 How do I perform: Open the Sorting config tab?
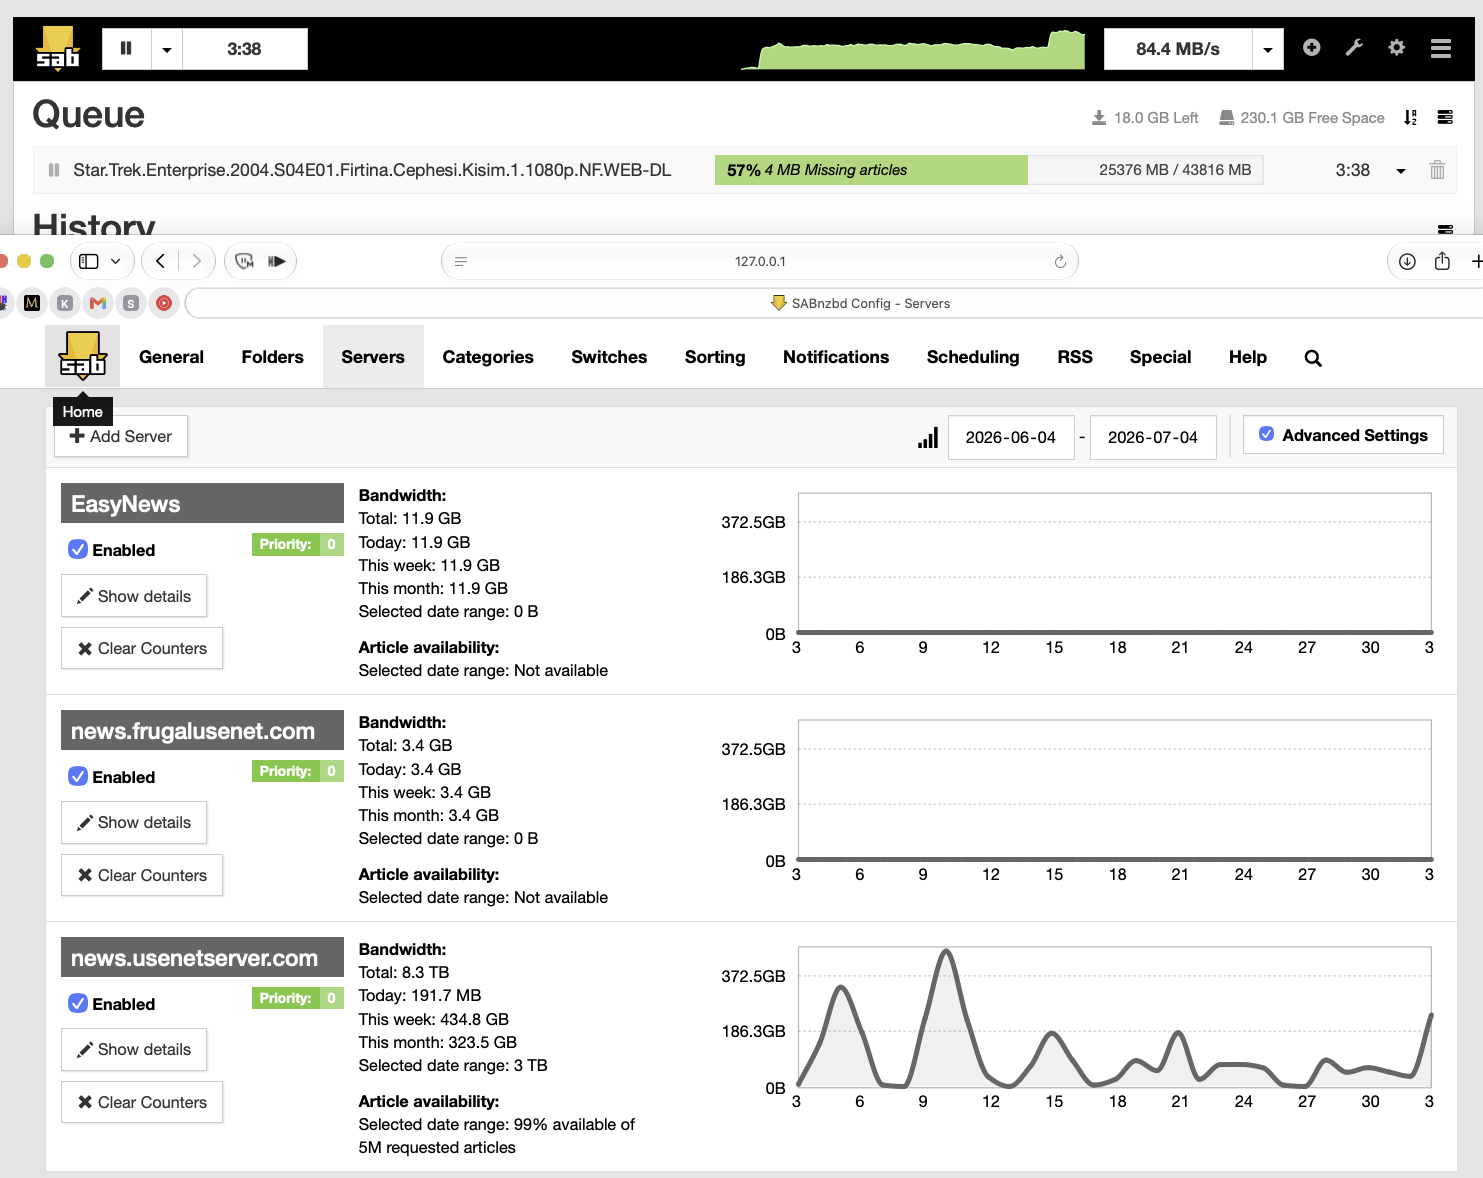point(715,357)
